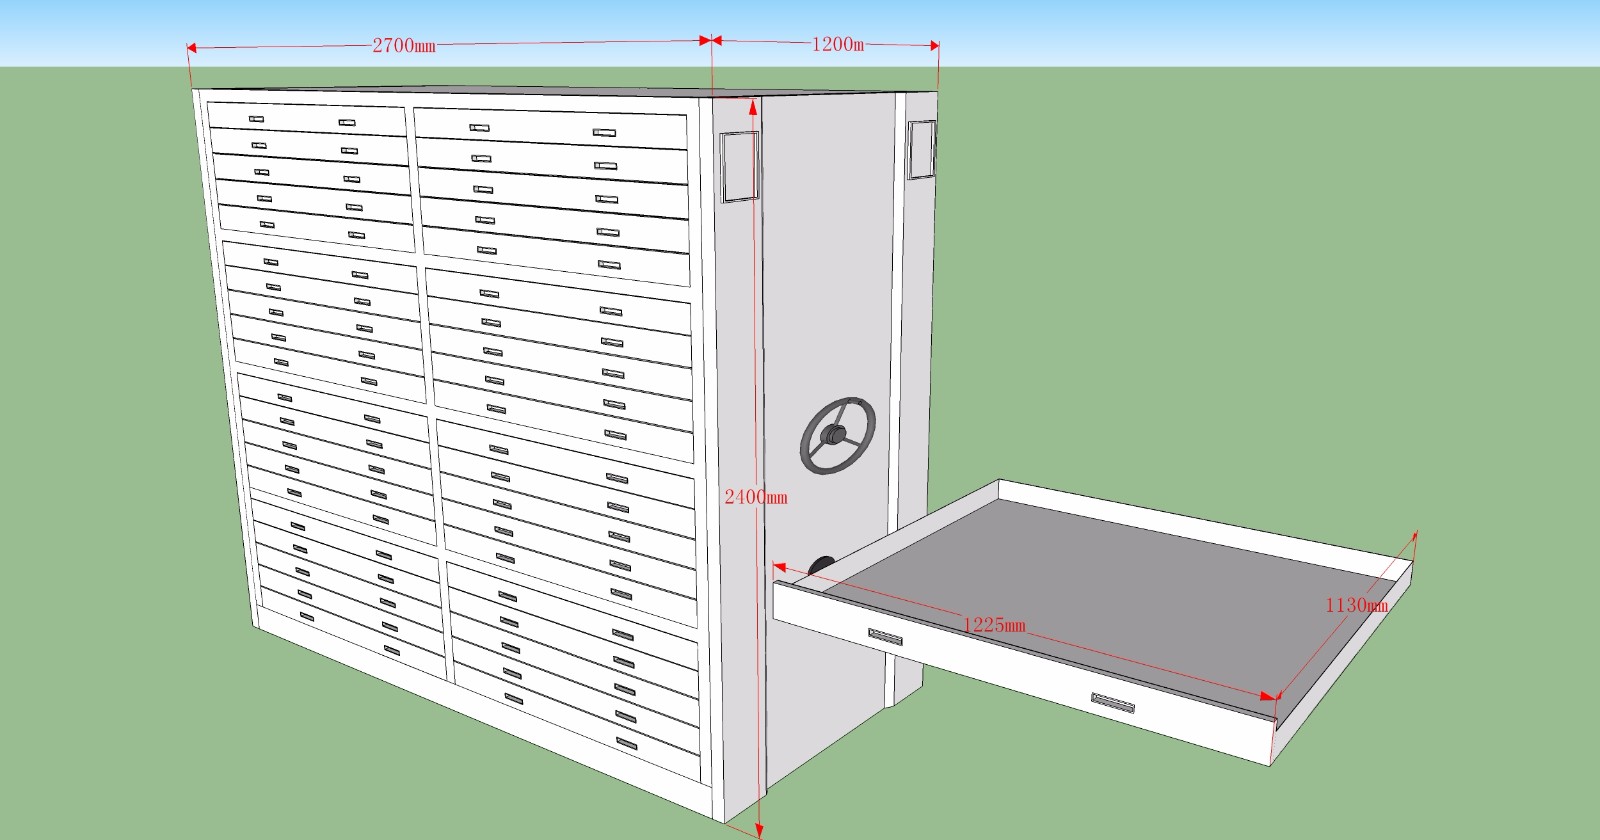Viewport: 1600px width, 840px height.
Task: Click the 1130mm drawer depth label
Action: [x=1356, y=605]
